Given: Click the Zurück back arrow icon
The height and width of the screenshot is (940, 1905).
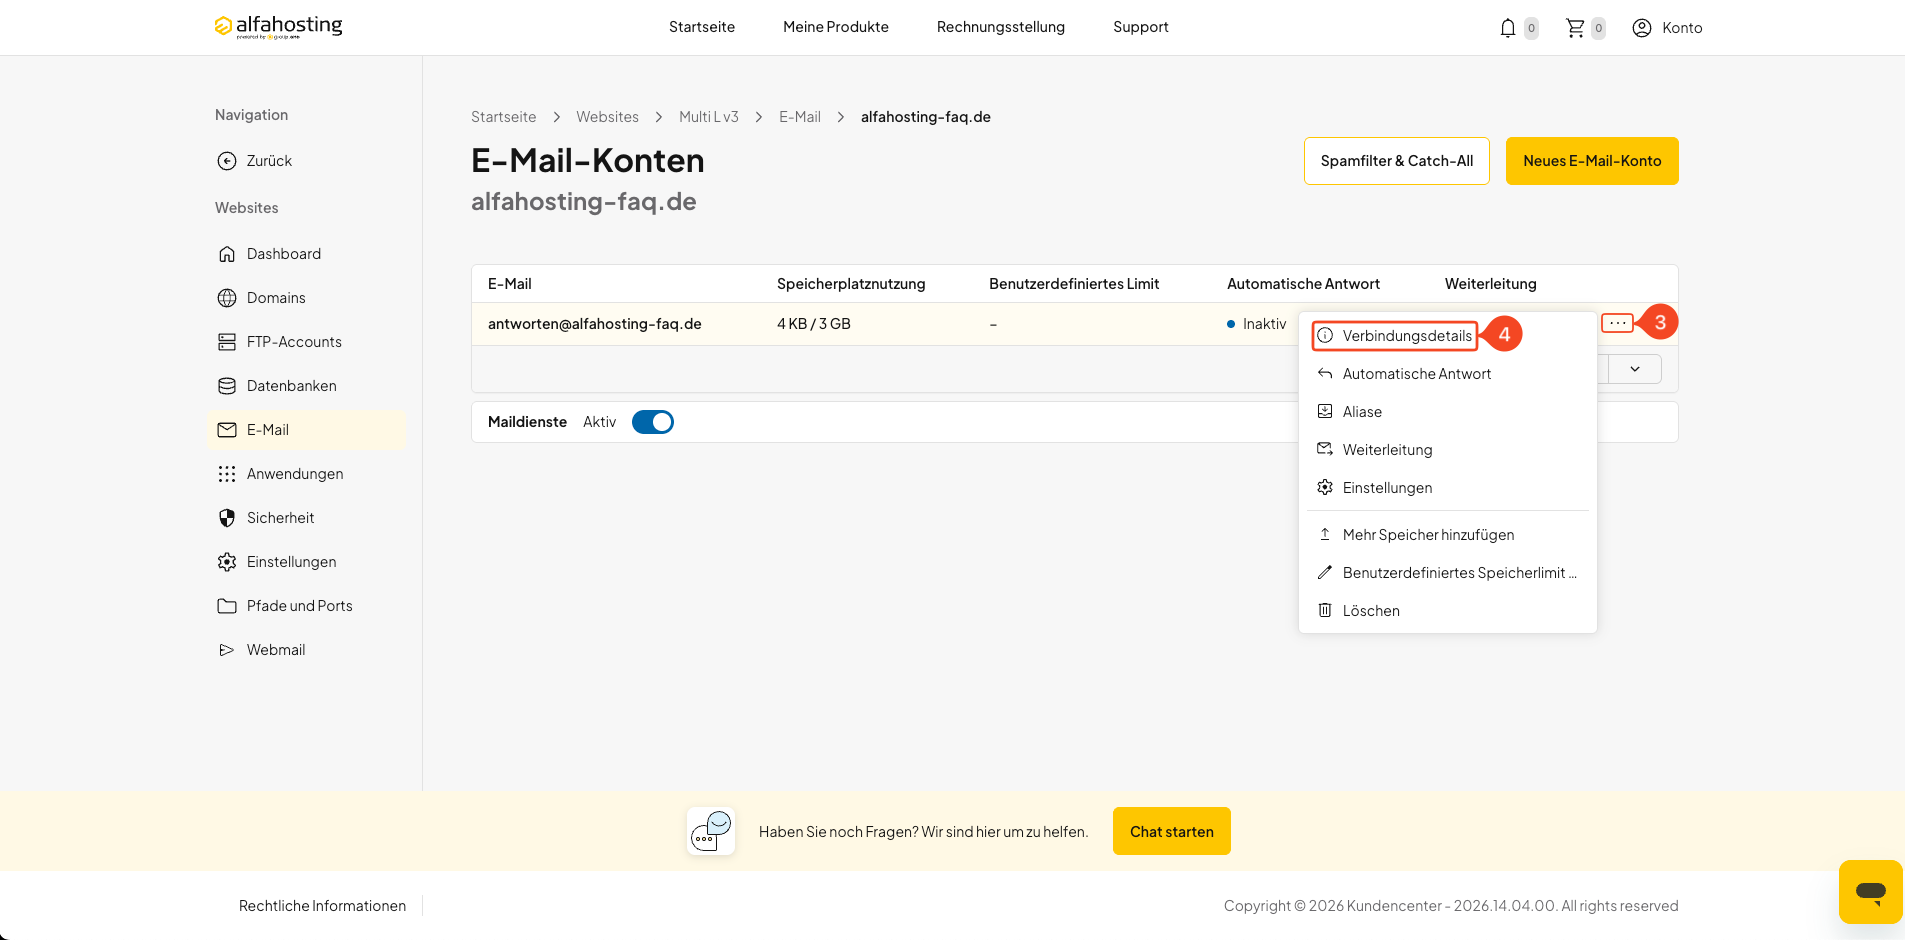Looking at the screenshot, I should [227, 161].
